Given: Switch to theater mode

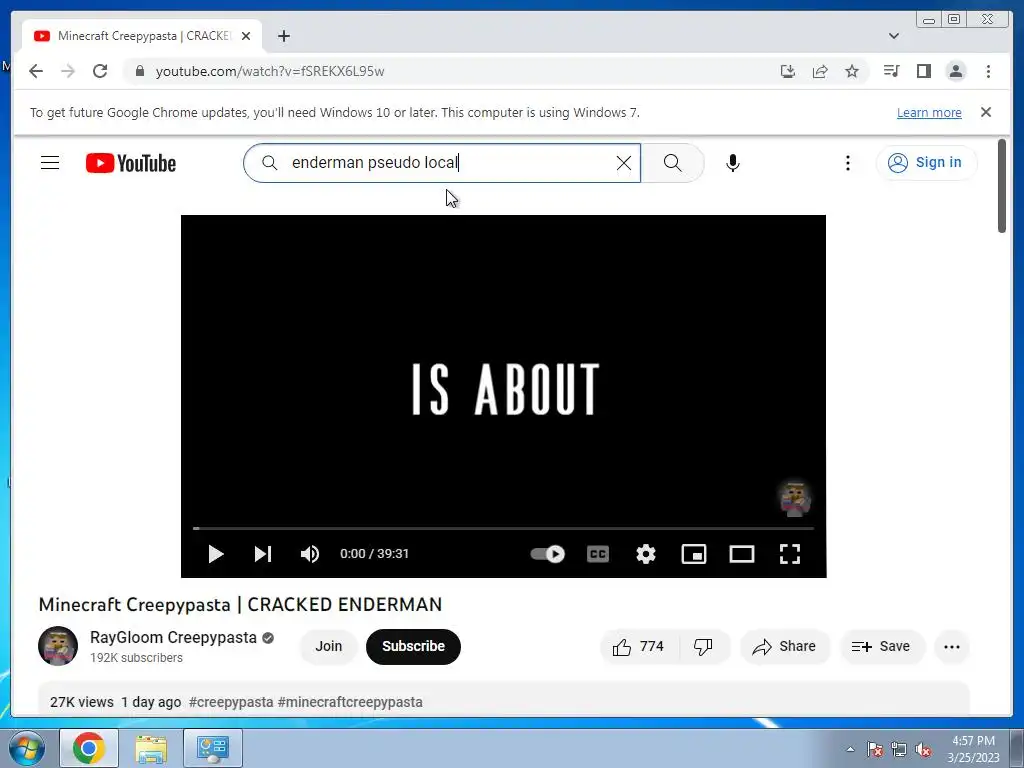Looking at the screenshot, I should (x=741, y=554).
